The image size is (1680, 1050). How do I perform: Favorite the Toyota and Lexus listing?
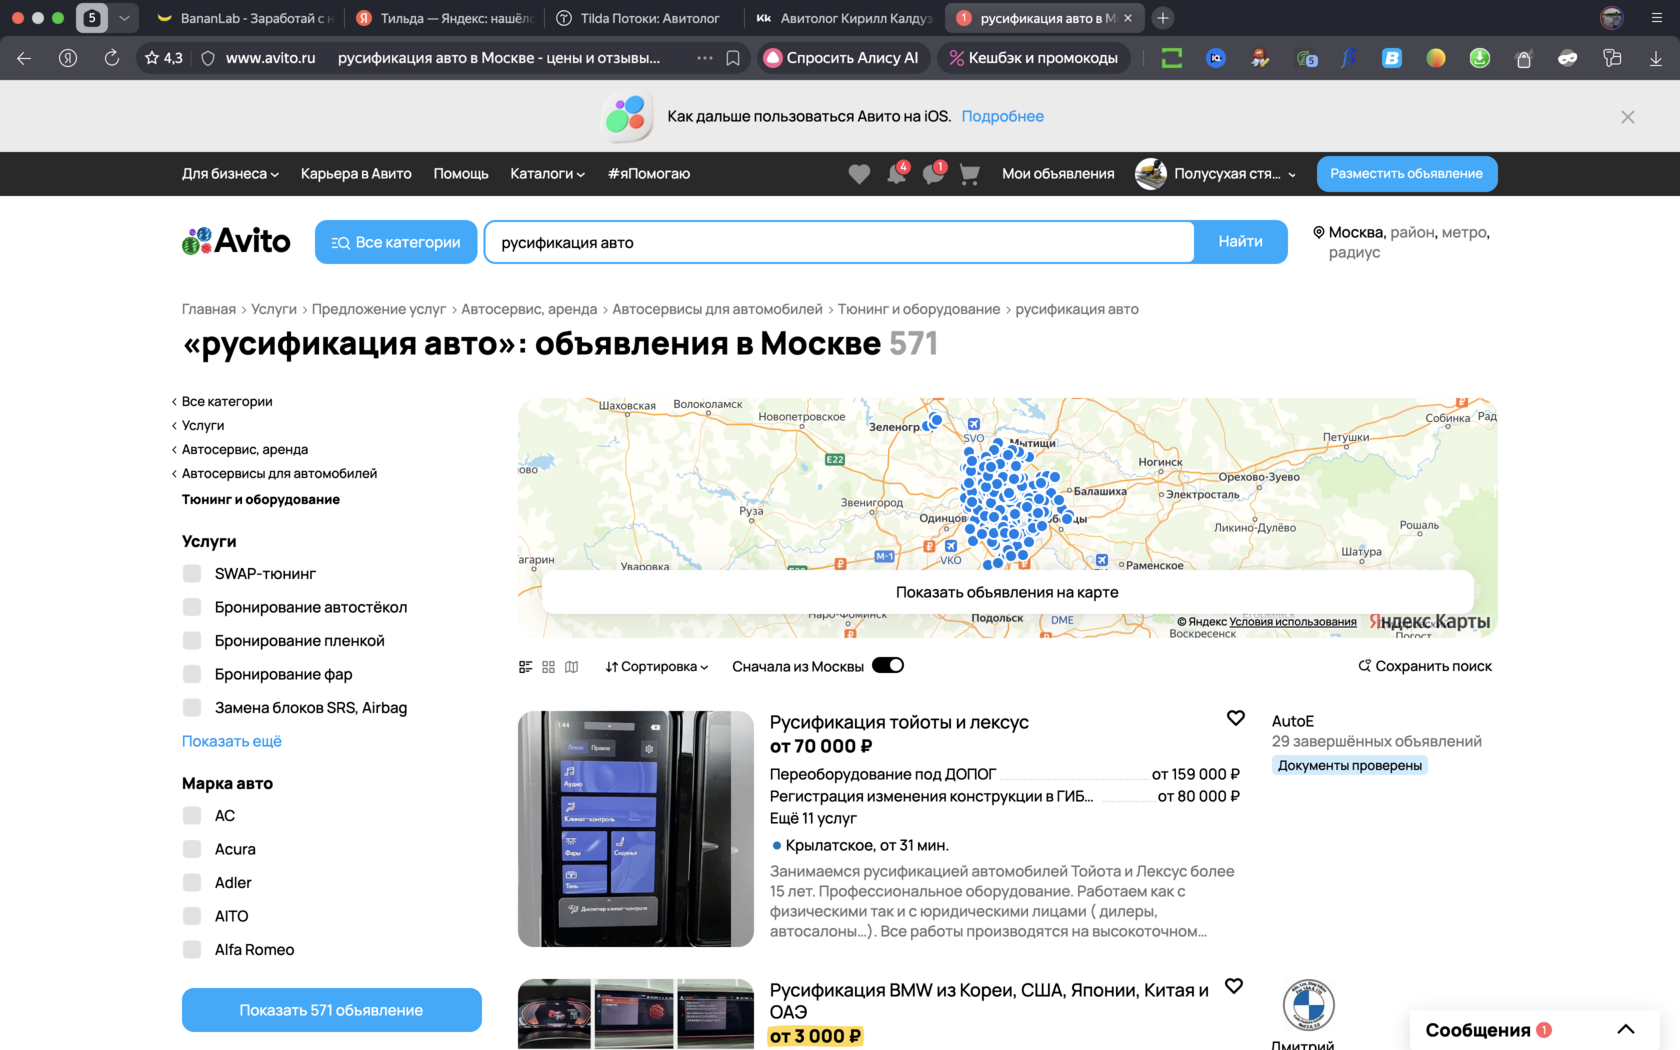click(1236, 718)
